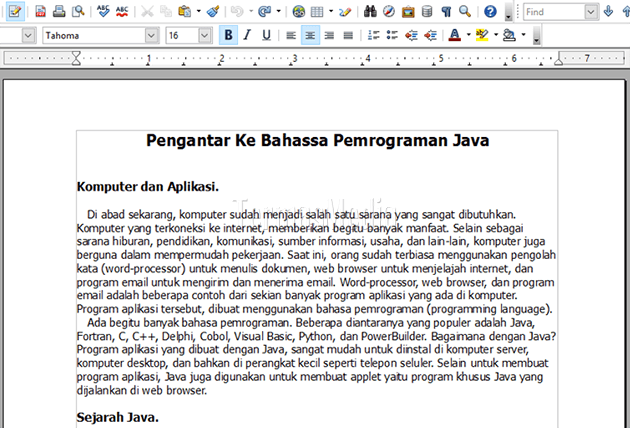The width and height of the screenshot is (630, 428).
Task: Open Data Sources cylinder icon
Action: tap(427, 12)
